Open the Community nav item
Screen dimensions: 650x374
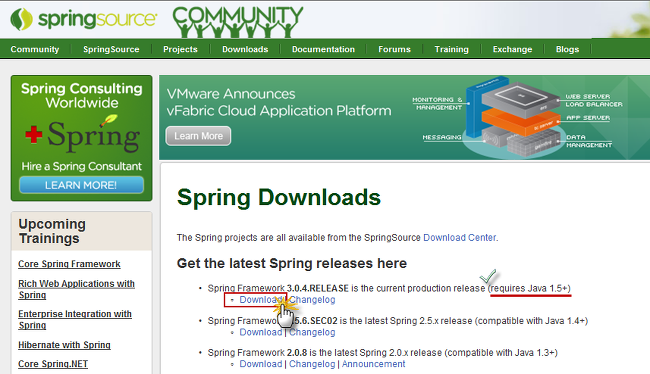(35, 49)
